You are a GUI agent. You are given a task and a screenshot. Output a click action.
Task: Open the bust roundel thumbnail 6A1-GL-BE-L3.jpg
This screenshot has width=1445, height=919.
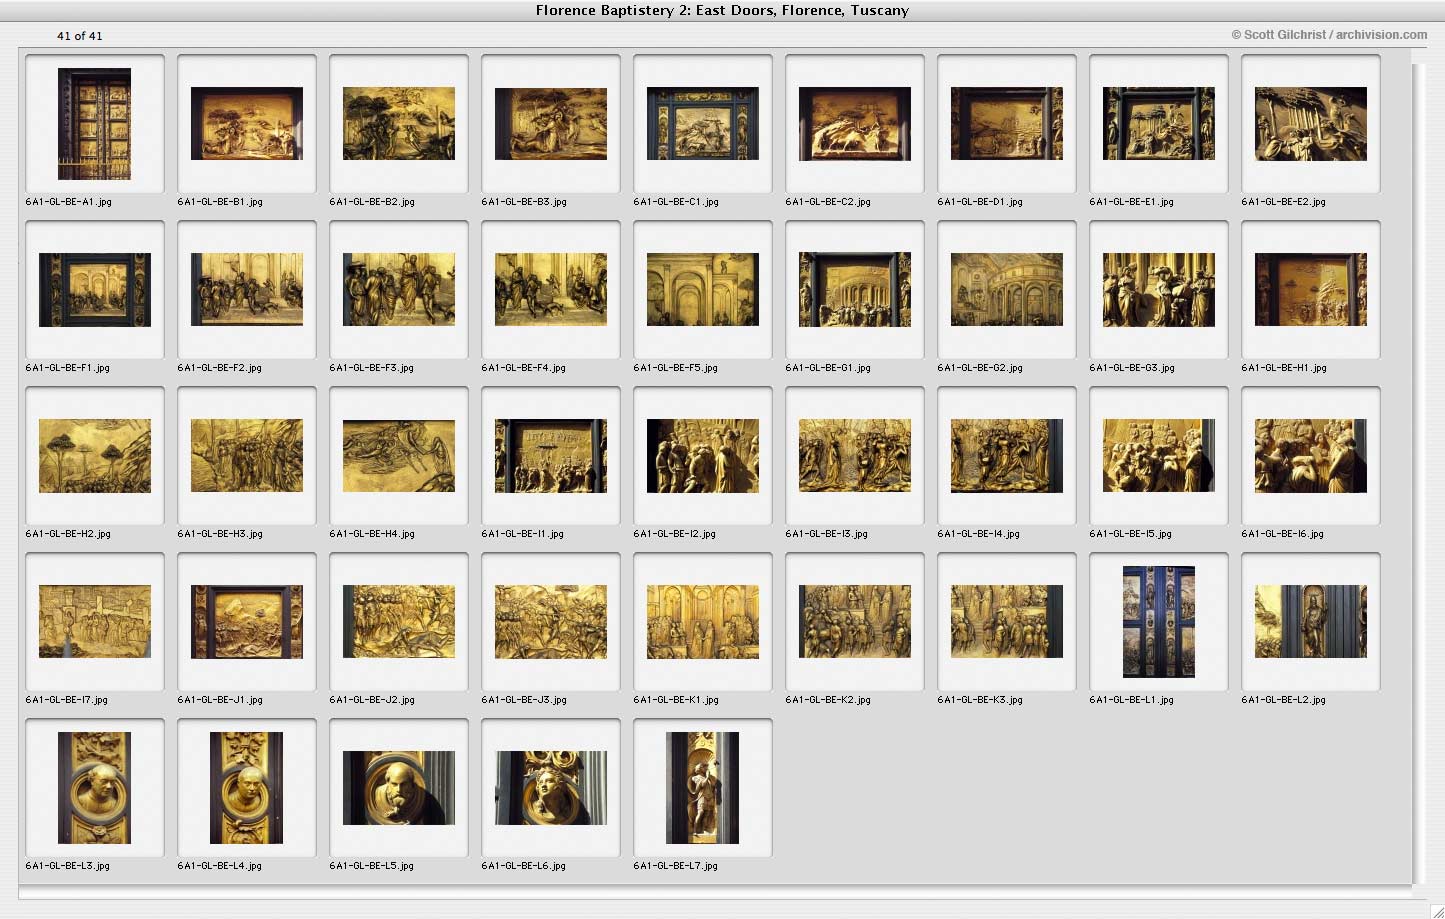[95, 788]
